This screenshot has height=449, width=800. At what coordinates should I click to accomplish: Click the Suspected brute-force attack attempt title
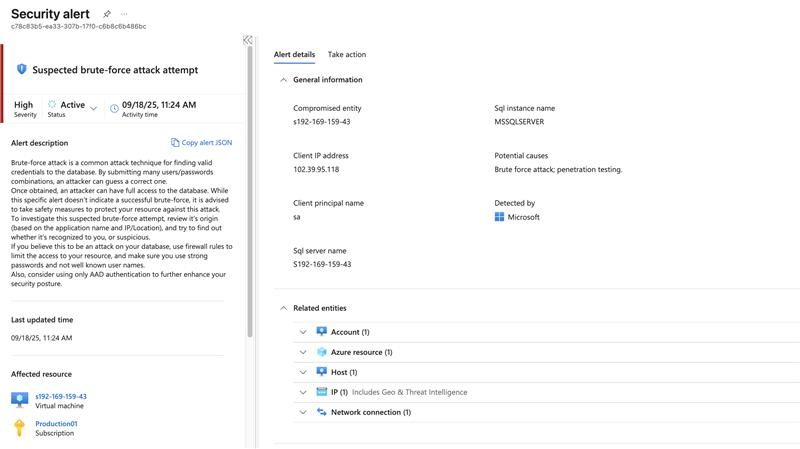point(115,70)
